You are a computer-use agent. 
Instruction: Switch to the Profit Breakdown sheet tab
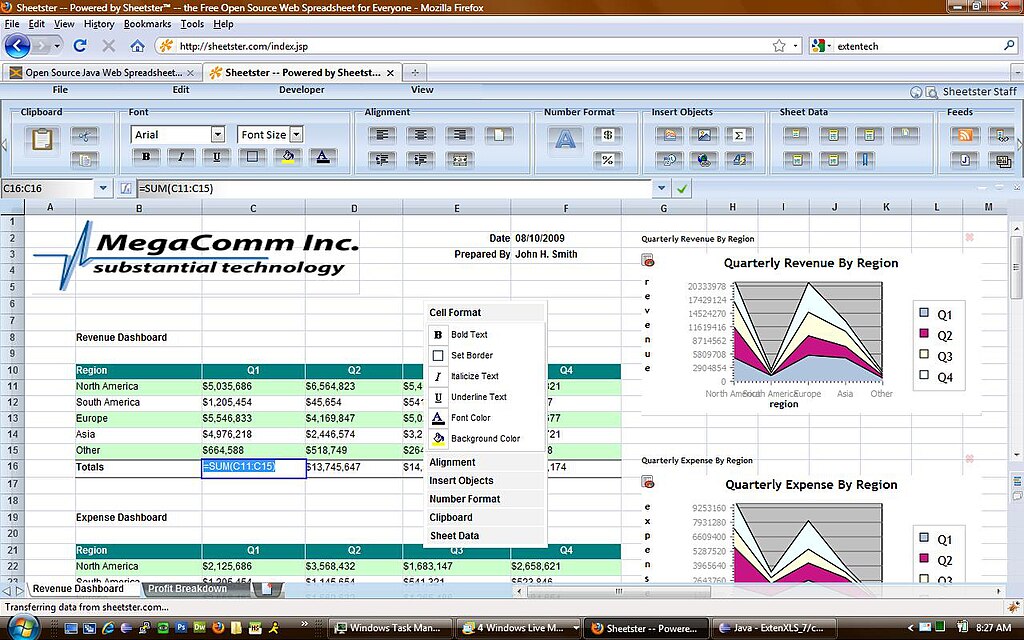[187, 589]
